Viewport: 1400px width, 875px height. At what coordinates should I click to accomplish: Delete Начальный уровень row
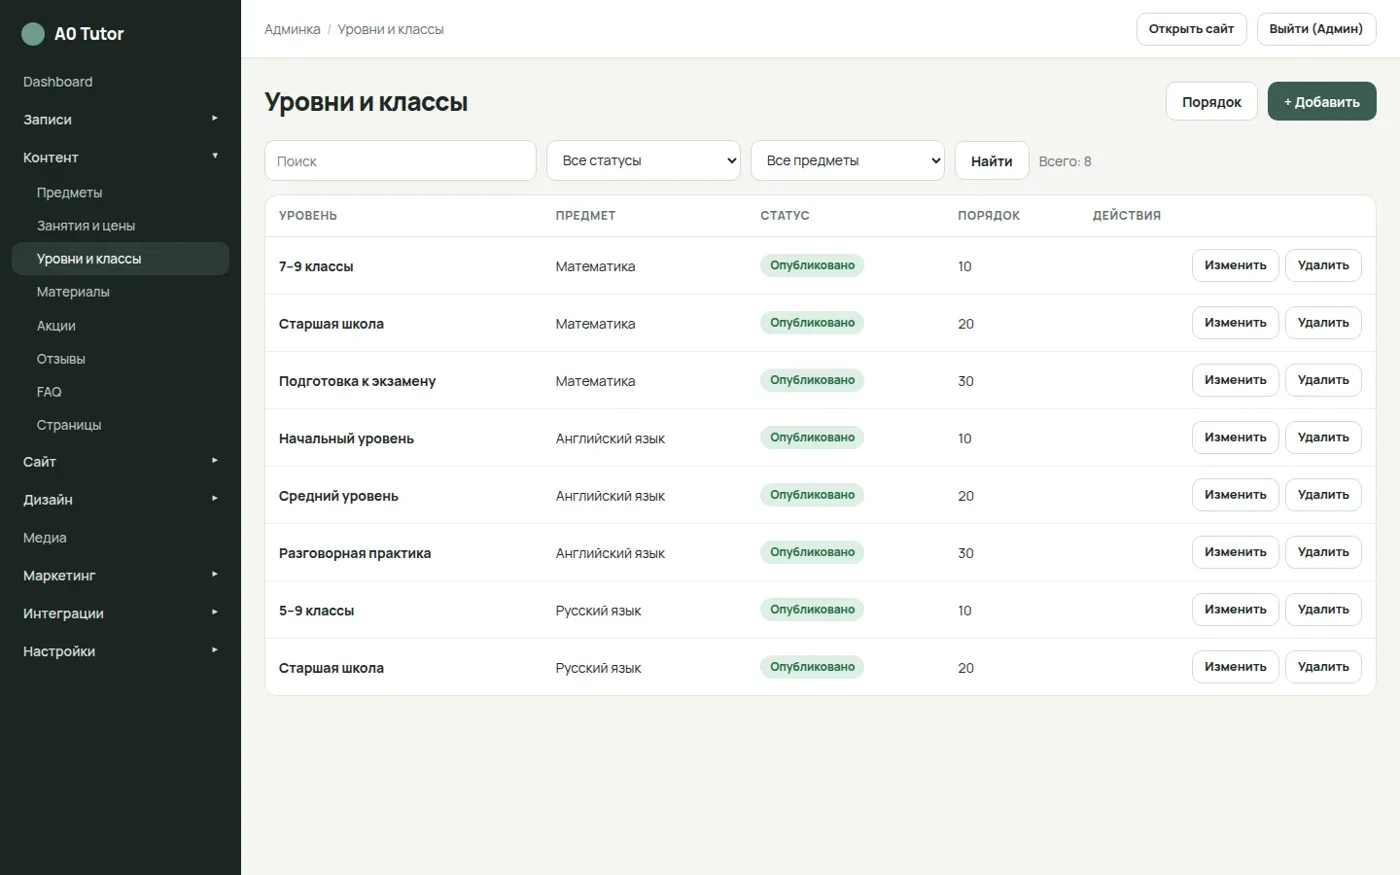coord(1323,438)
